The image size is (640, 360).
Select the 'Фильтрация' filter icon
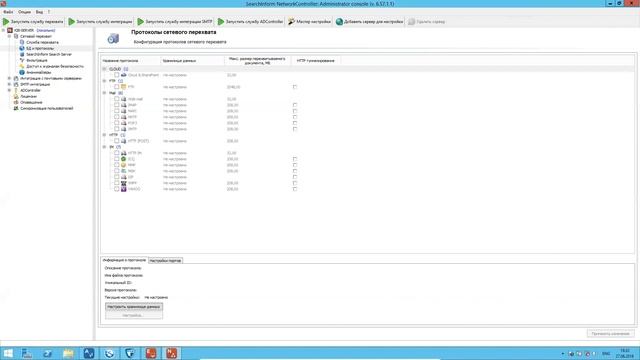pos(22,60)
